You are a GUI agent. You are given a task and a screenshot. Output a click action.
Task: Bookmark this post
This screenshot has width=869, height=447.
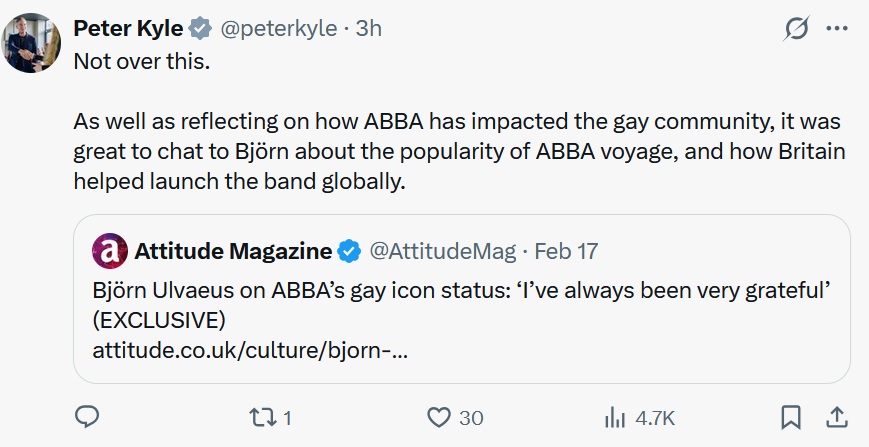[x=790, y=417]
